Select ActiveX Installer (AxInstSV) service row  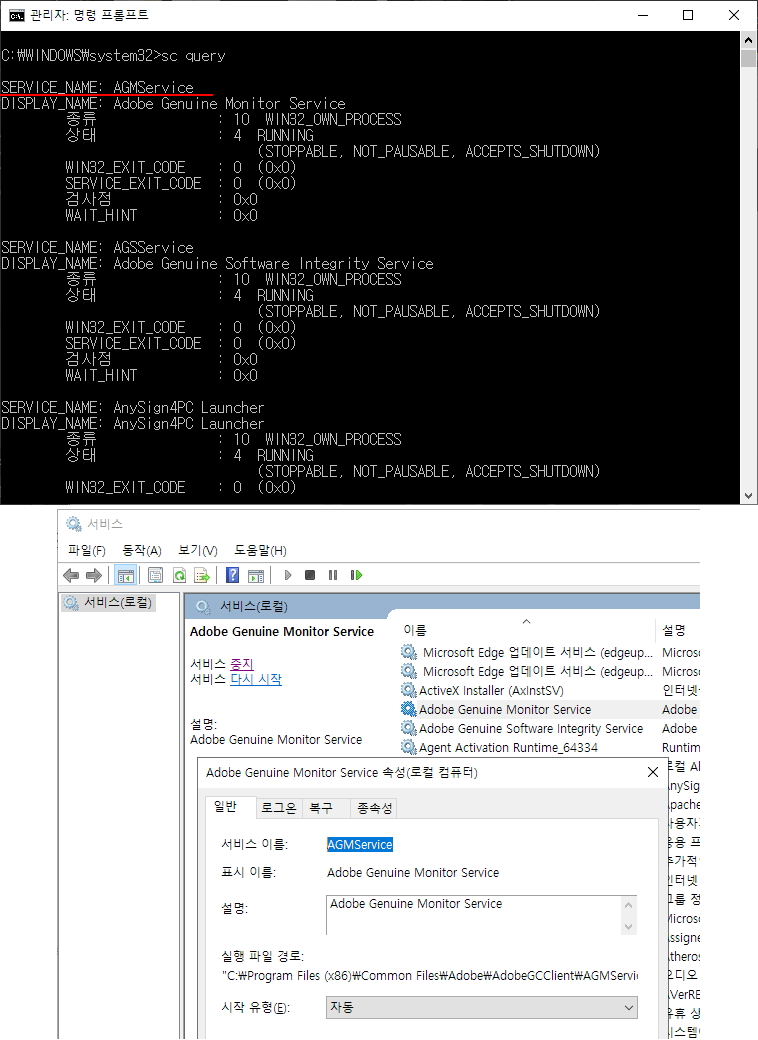click(x=491, y=690)
